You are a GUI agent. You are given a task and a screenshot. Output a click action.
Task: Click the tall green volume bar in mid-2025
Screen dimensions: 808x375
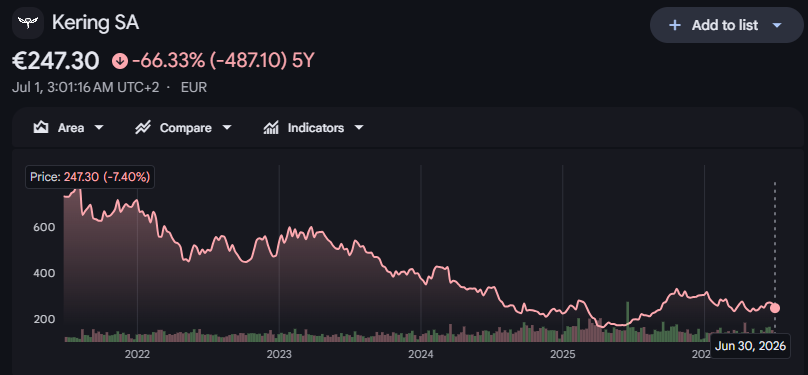[627, 321]
